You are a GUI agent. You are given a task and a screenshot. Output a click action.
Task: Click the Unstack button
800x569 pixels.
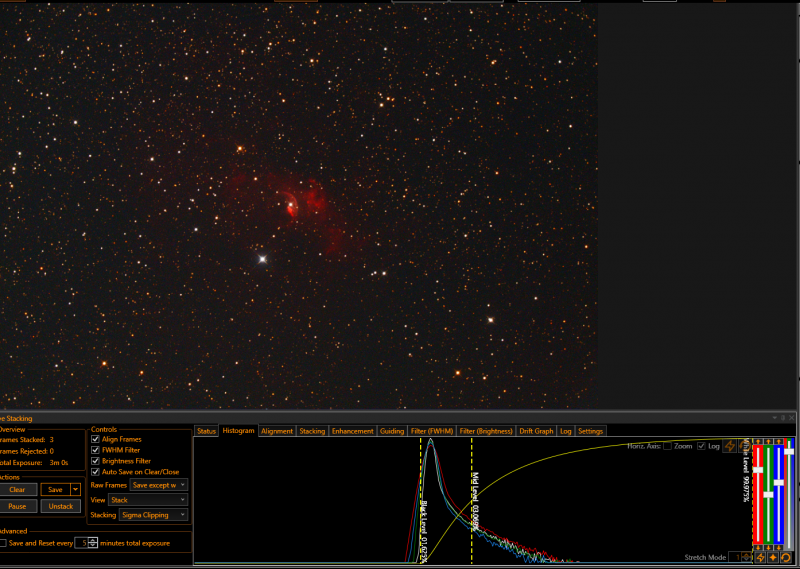pyautogui.click(x=61, y=506)
